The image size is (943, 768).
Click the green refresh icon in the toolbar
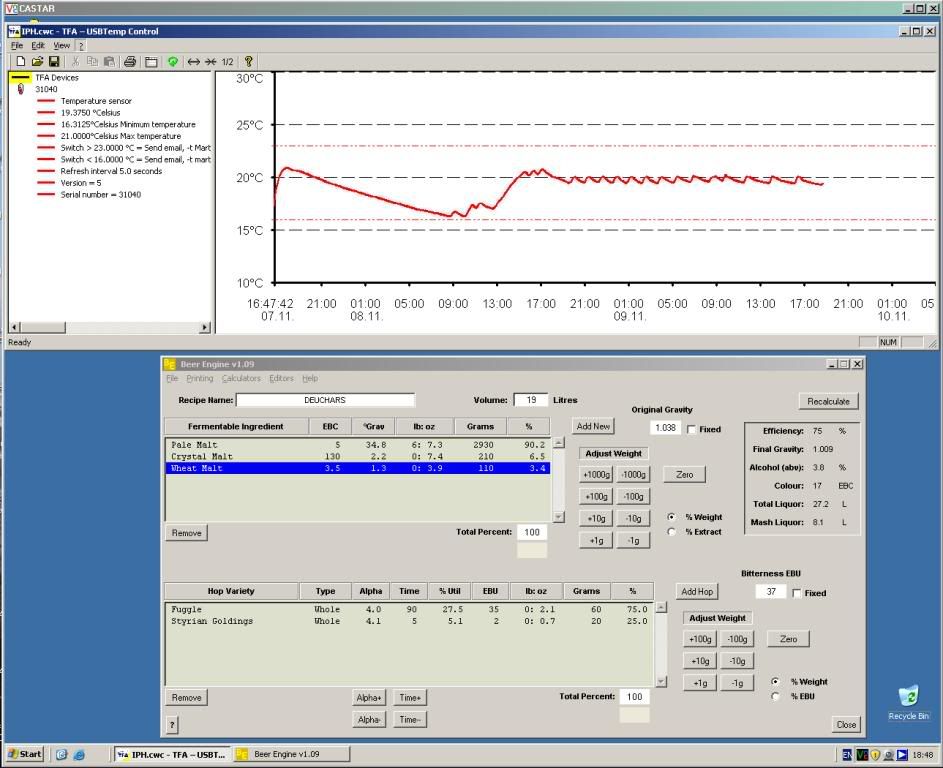pyautogui.click(x=173, y=61)
